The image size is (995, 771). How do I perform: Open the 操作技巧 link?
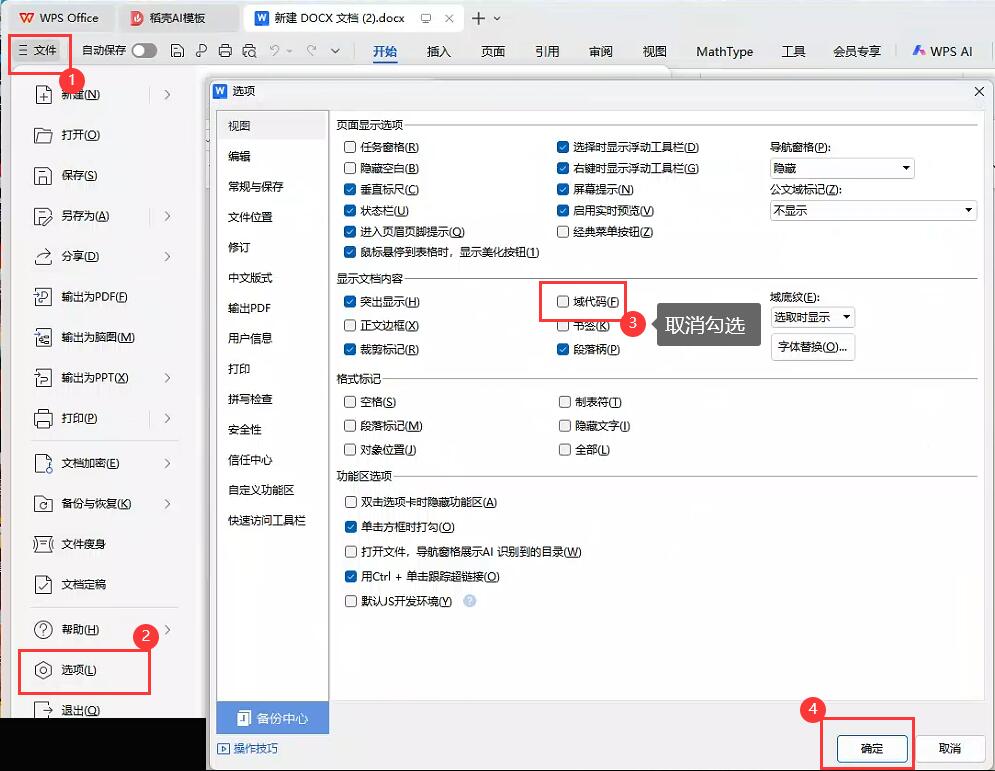pyautogui.click(x=255, y=748)
